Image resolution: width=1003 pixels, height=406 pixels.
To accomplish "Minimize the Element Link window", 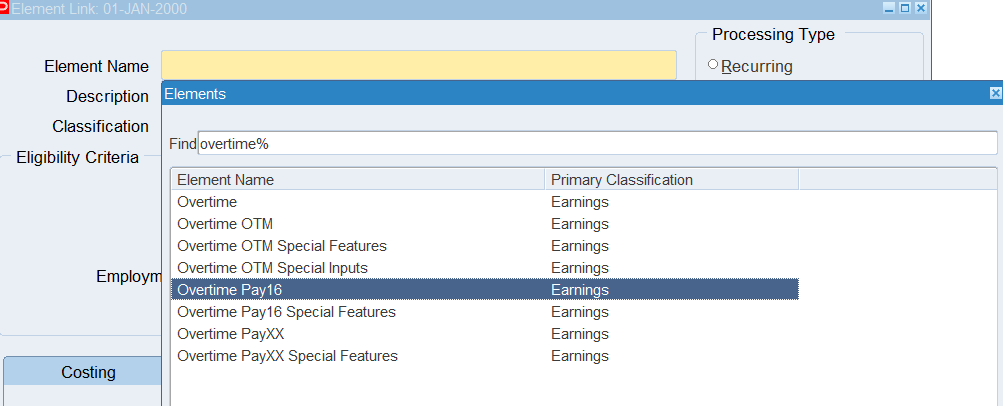I will click(889, 8).
